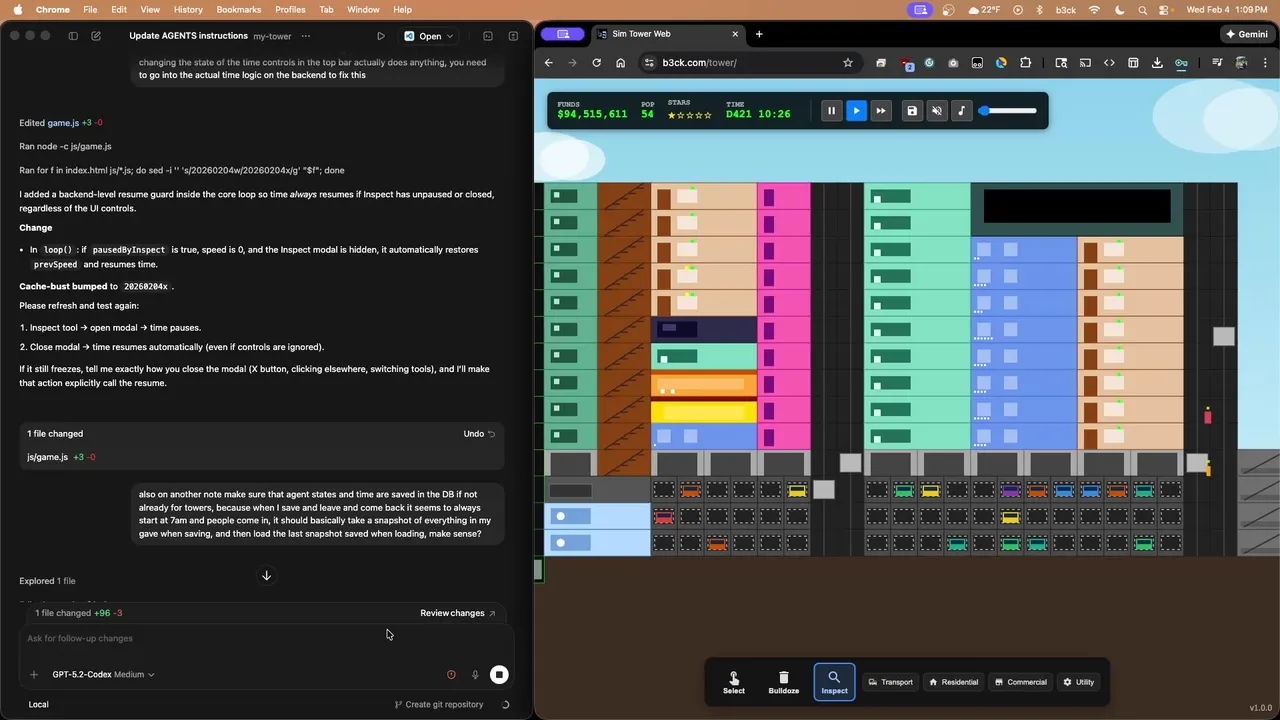The width and height of the screenshot is (1280, 720).
Task: Stop the running Codex task
Action: pyautogui.click(x=499, y=675)
